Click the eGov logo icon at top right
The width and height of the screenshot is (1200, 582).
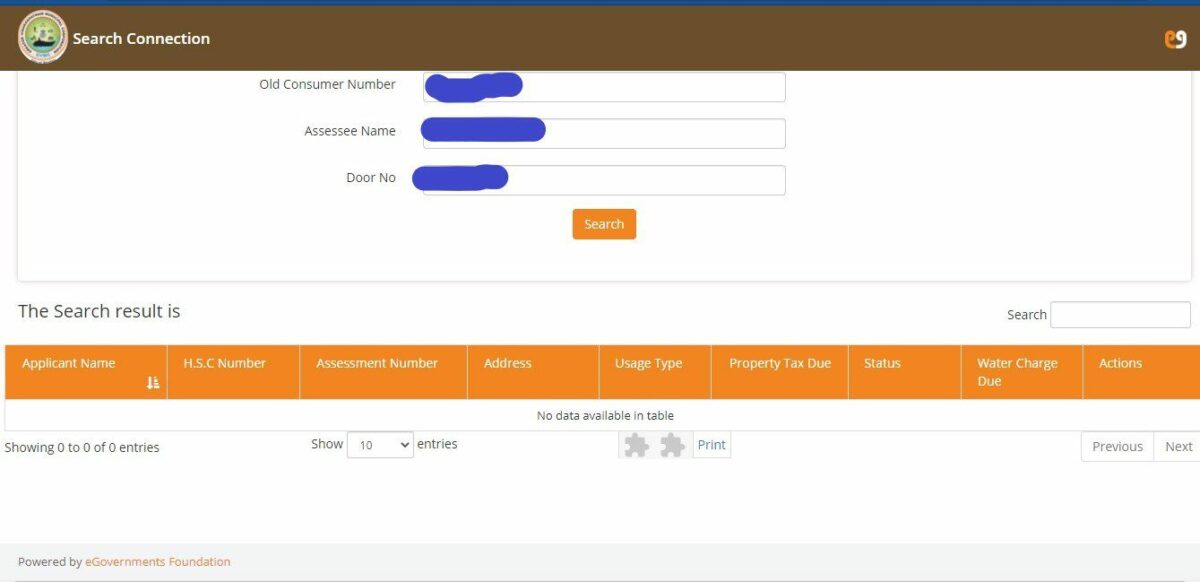point(1175,39)
